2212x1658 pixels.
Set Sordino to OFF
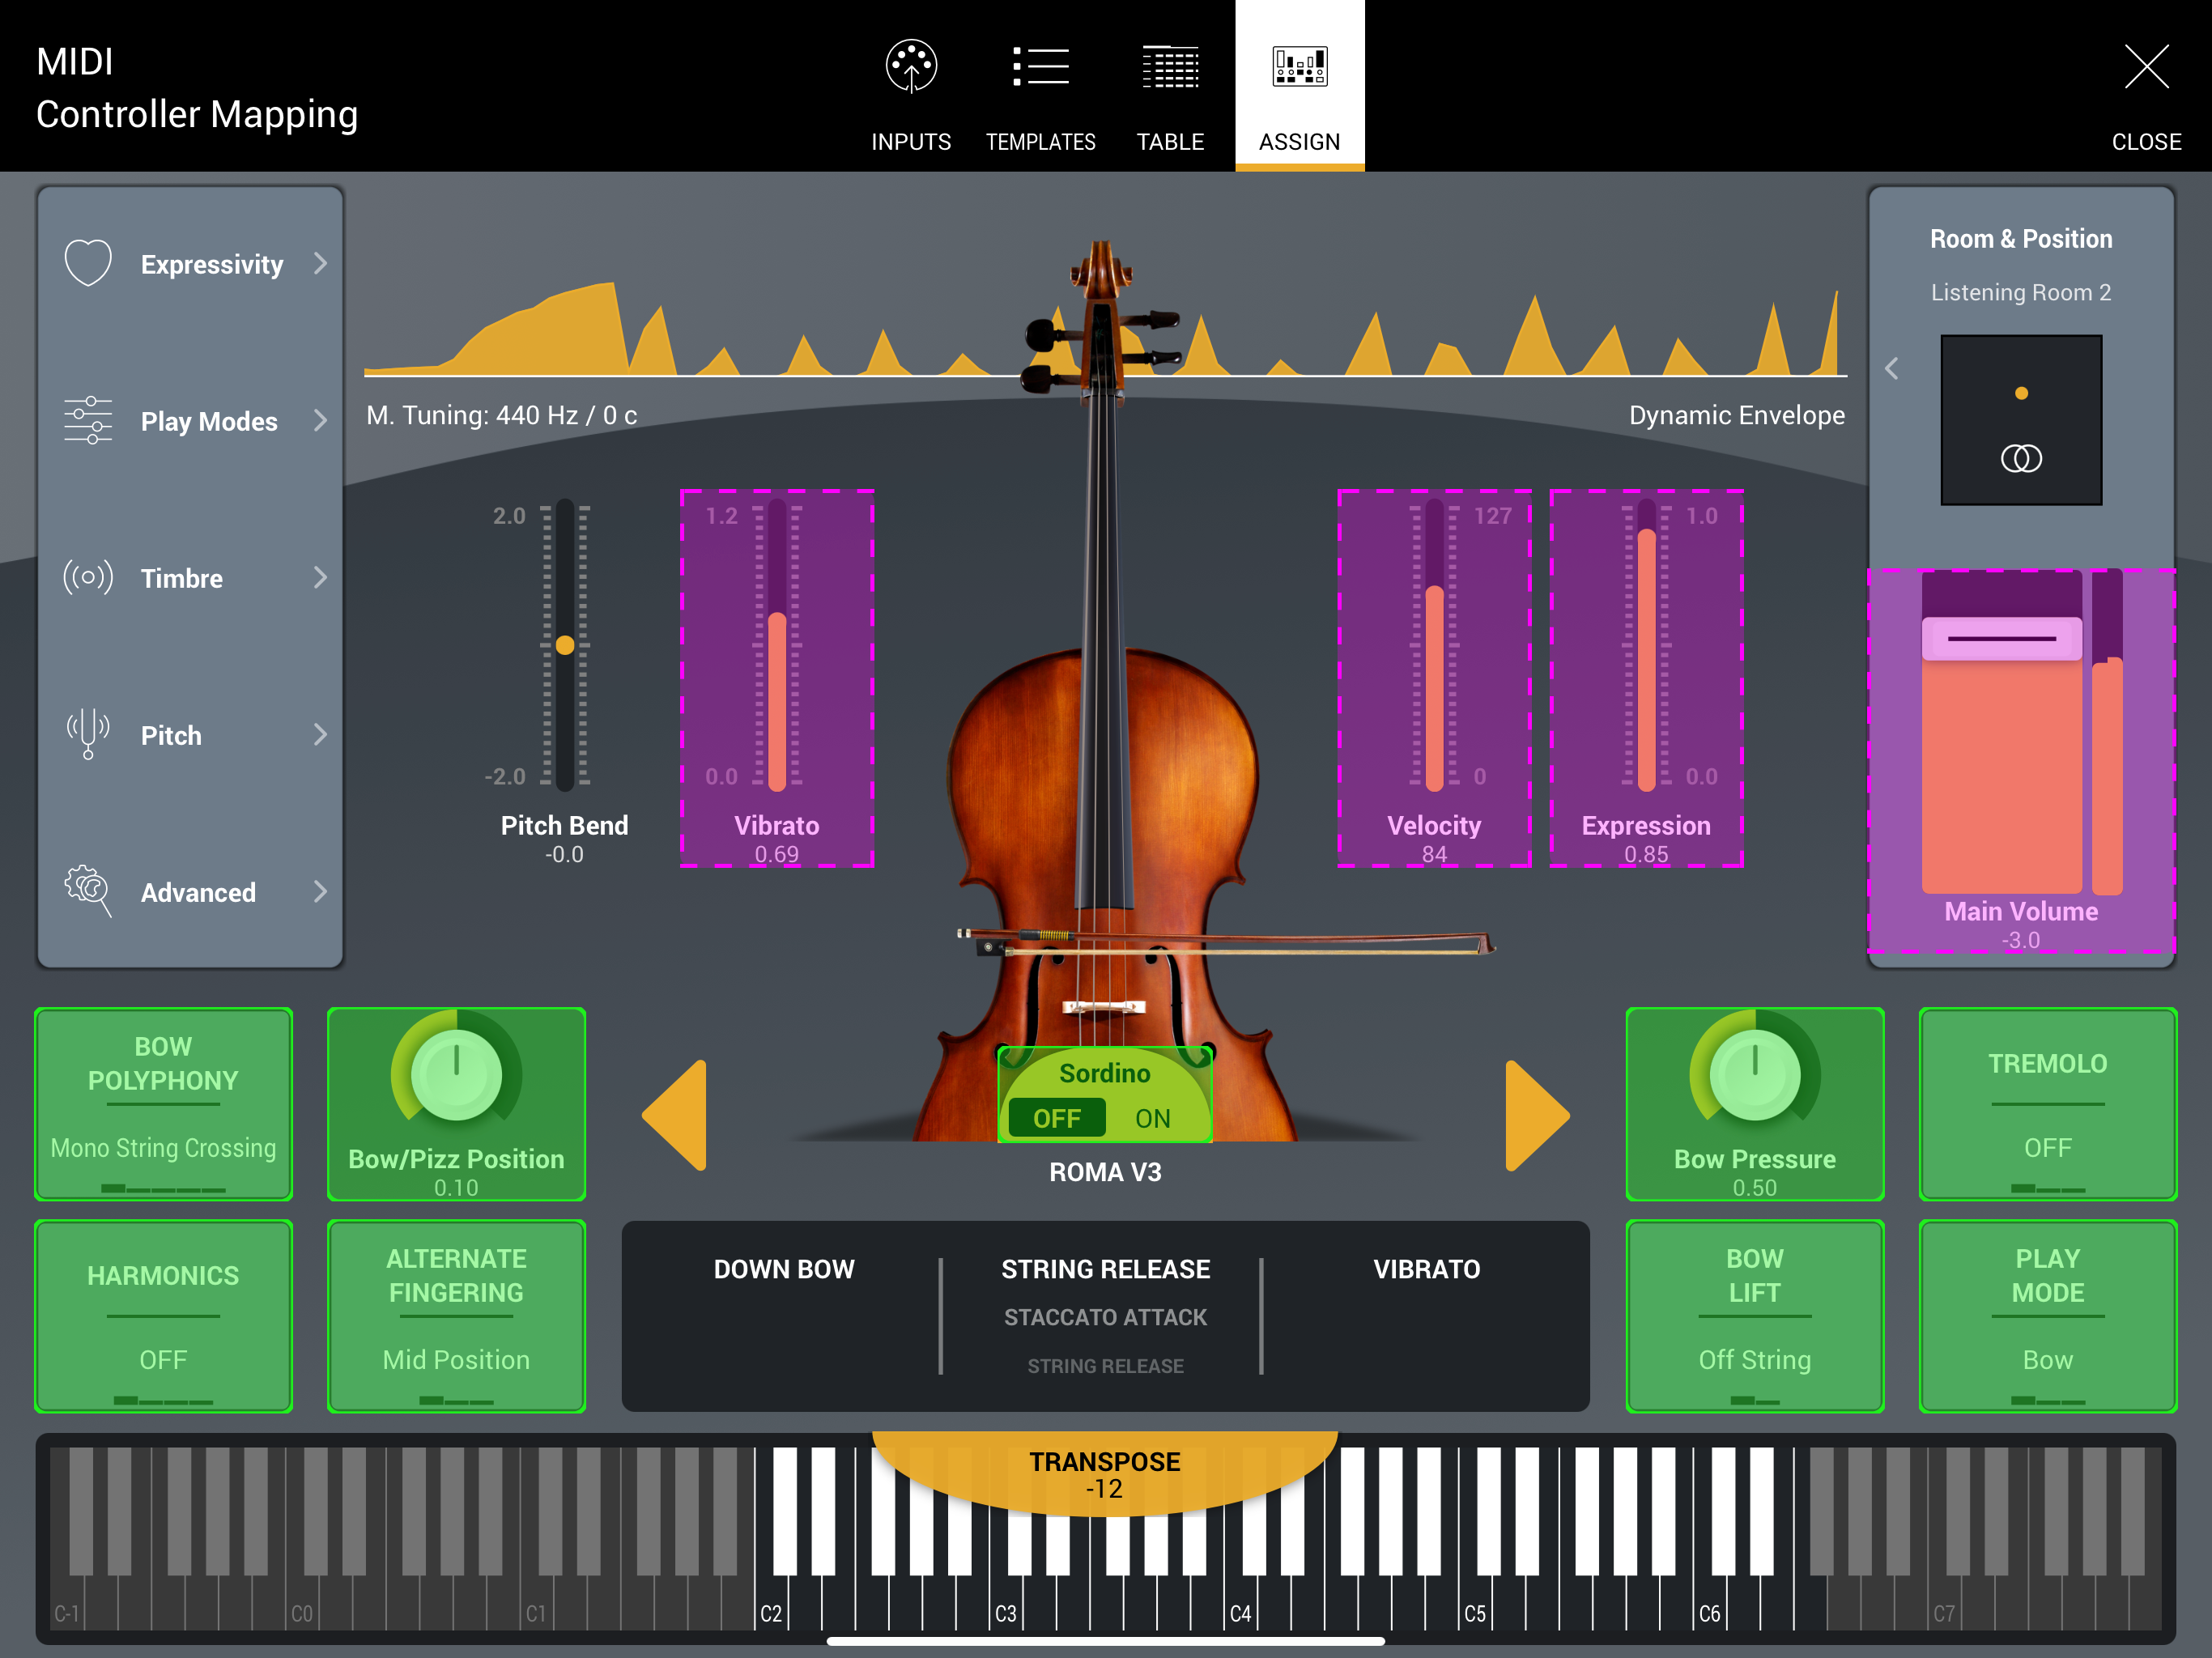pyautogui.click(x=1056, y=1118)
